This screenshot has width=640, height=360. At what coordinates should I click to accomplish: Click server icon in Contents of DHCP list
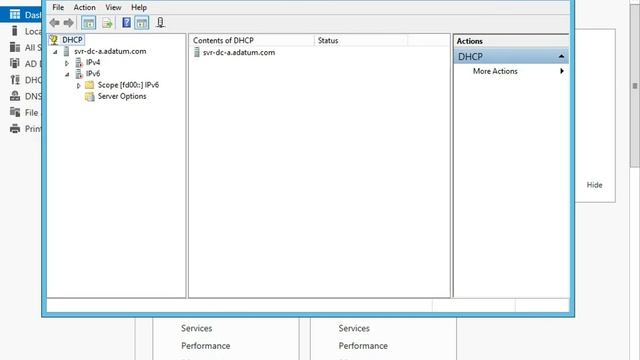(x=197, y=52)
